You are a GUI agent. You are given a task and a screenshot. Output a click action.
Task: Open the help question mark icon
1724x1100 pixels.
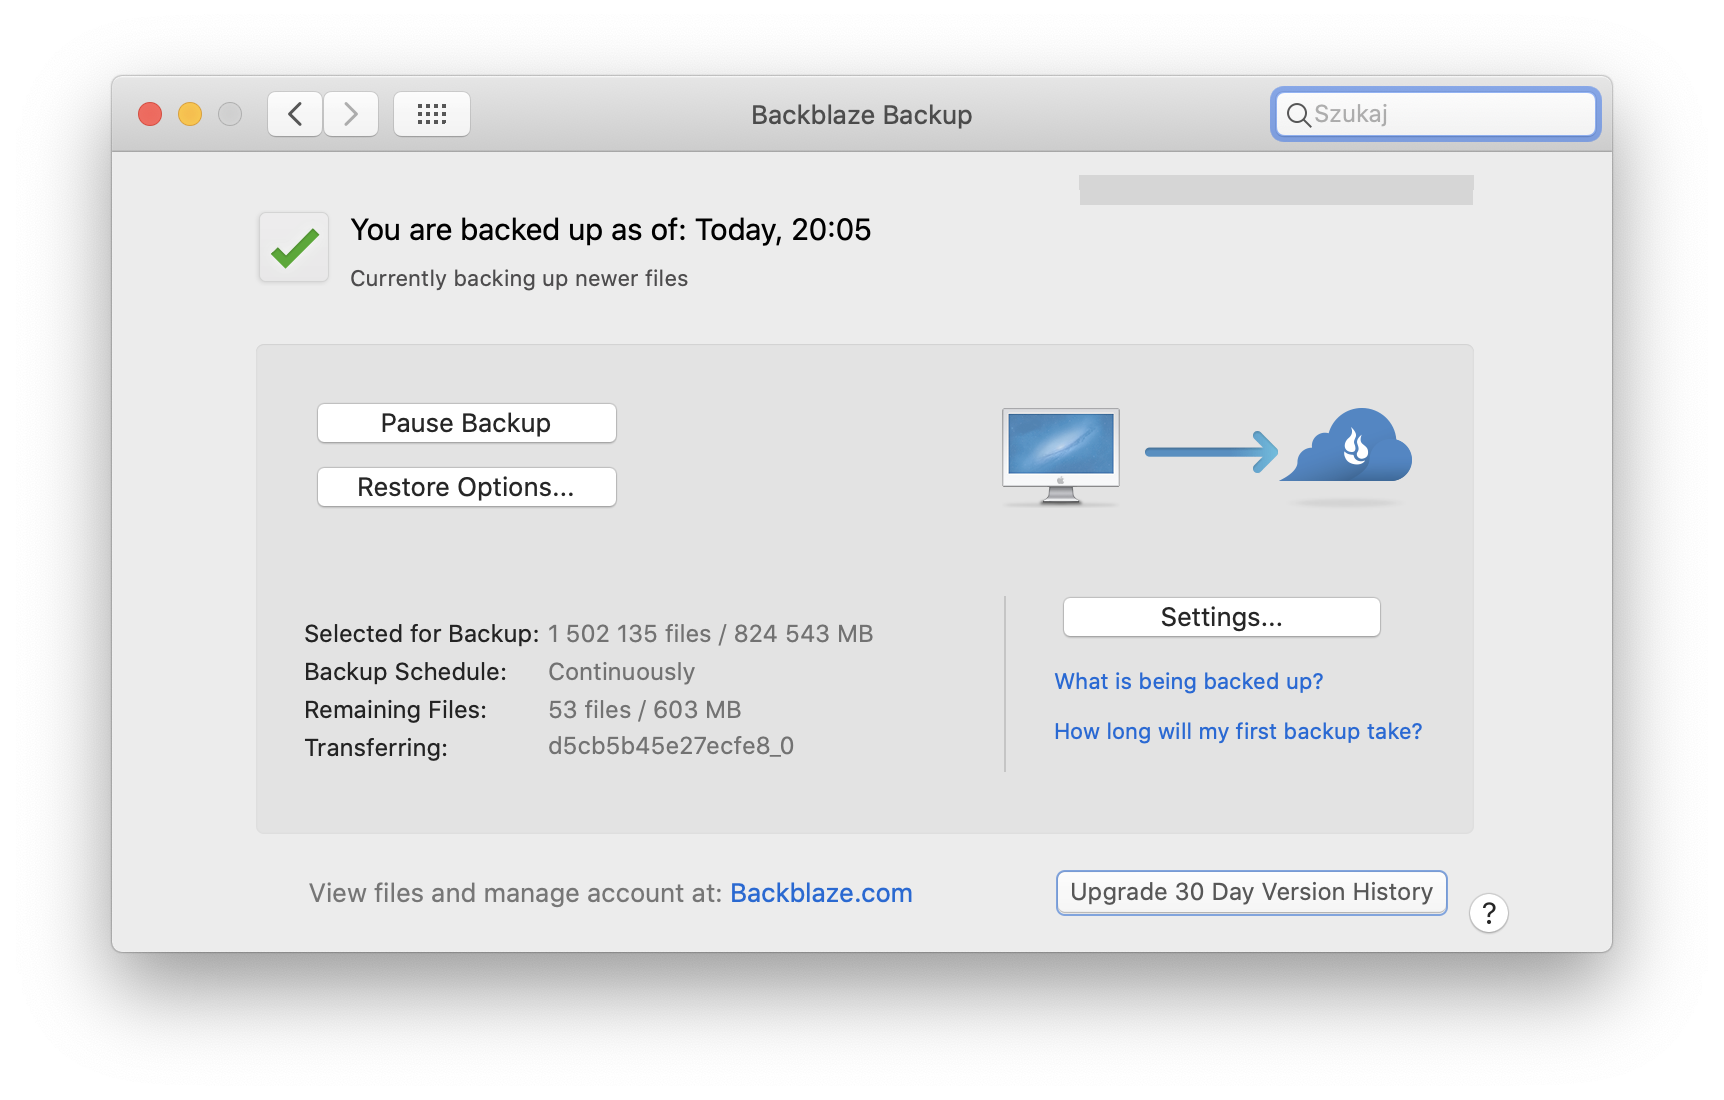click(1489, 913)
